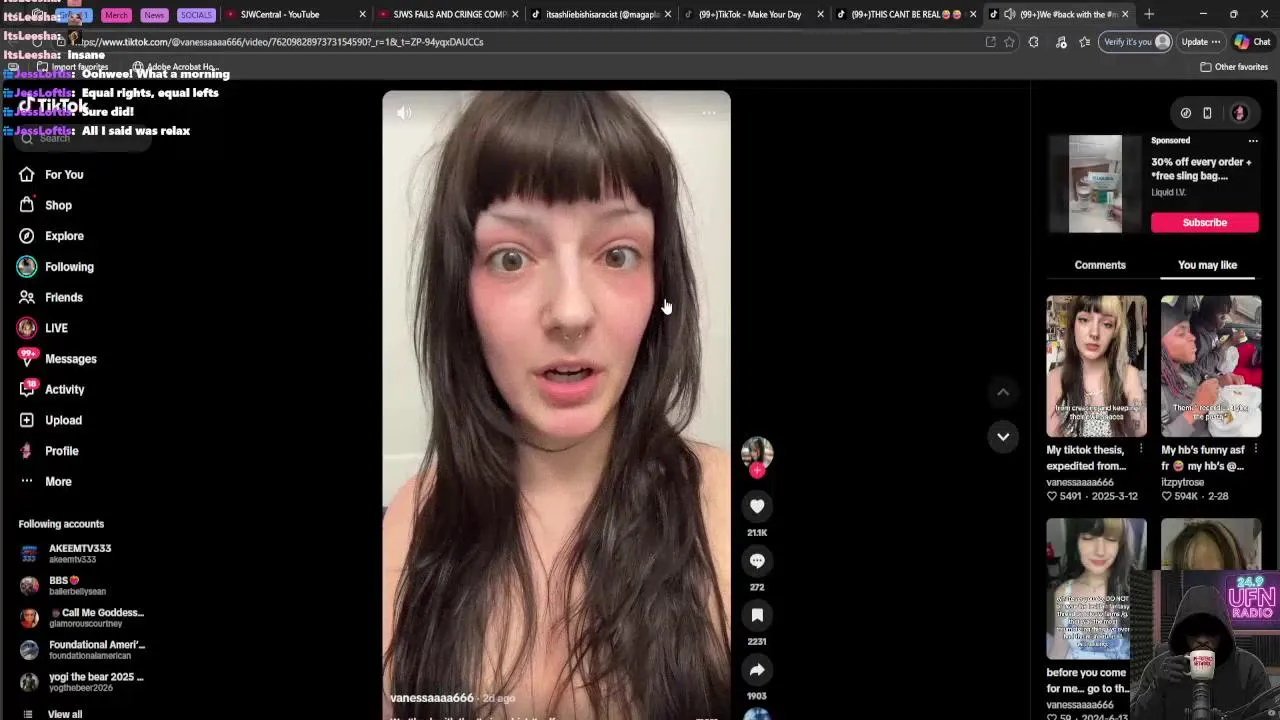Image resolution: width=1280 pixels, height=720 pixels.
Task: Switch to the You may like tab
Action: 1207,265
